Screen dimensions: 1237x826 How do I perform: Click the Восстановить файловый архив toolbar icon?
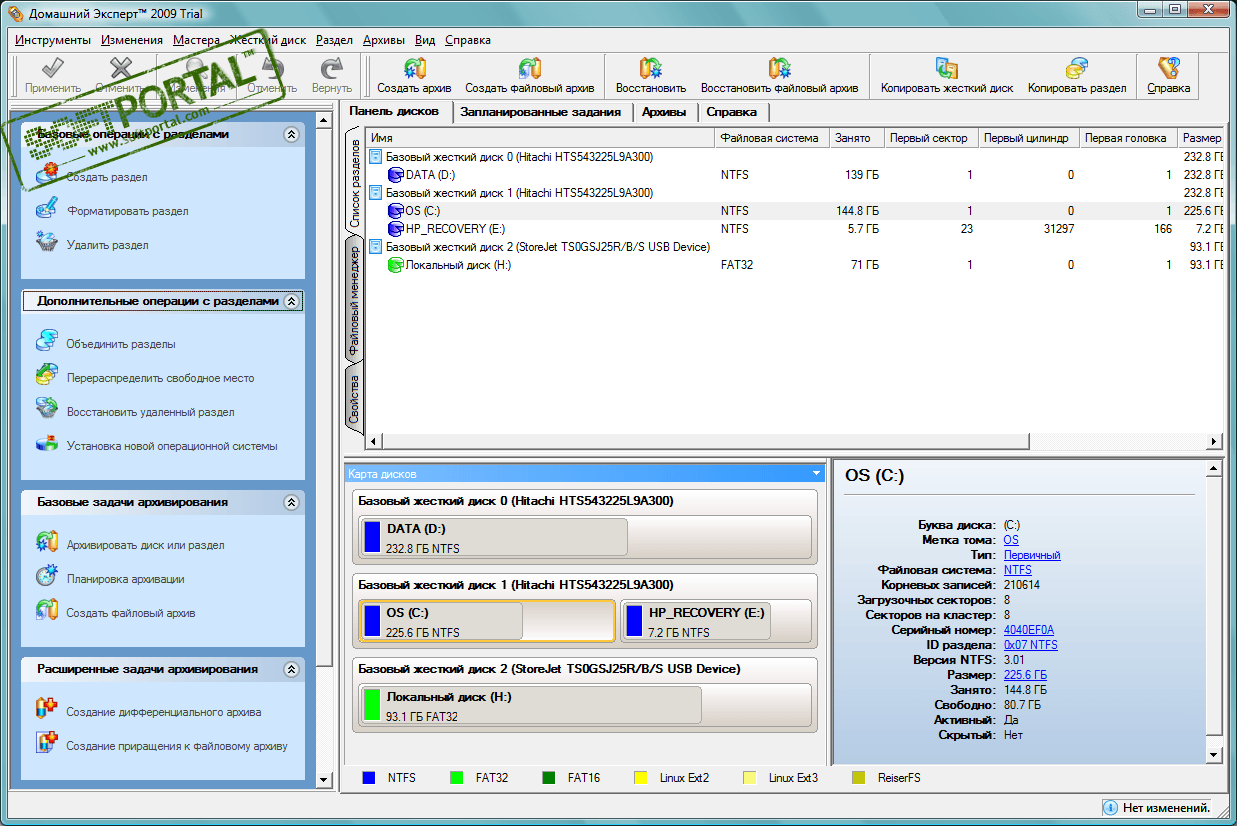pyautogui.click(x=779, y=68)
